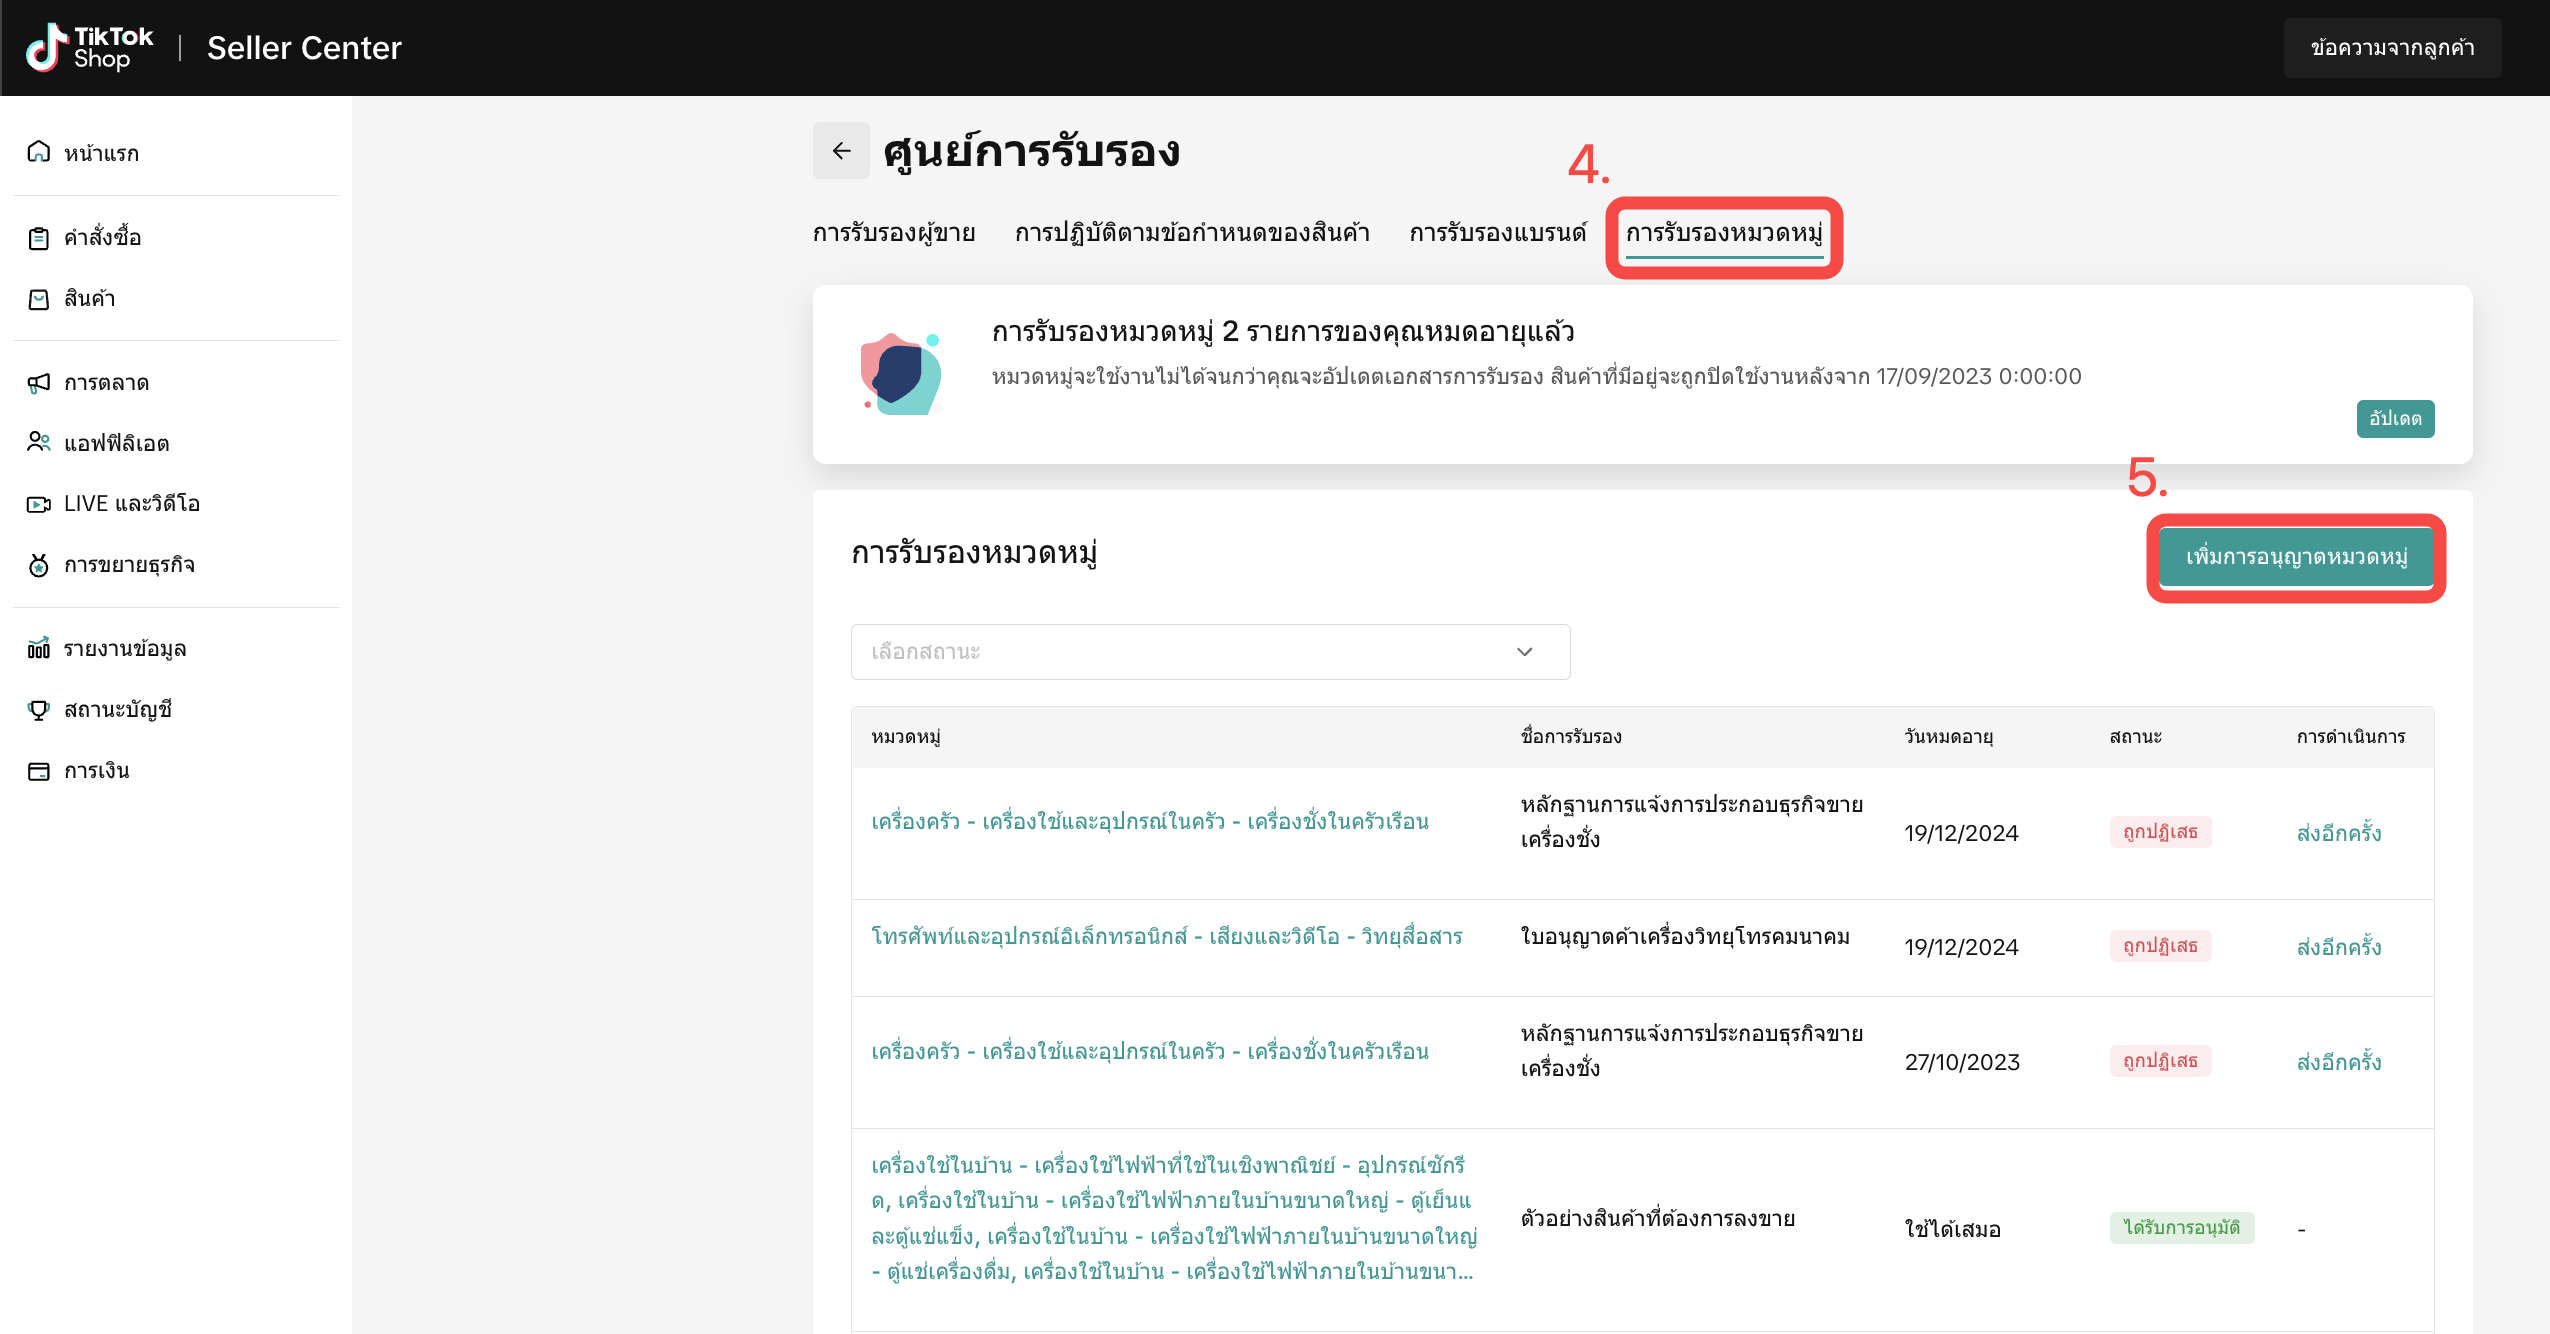Click the add category permission button

pos(2295,557)
